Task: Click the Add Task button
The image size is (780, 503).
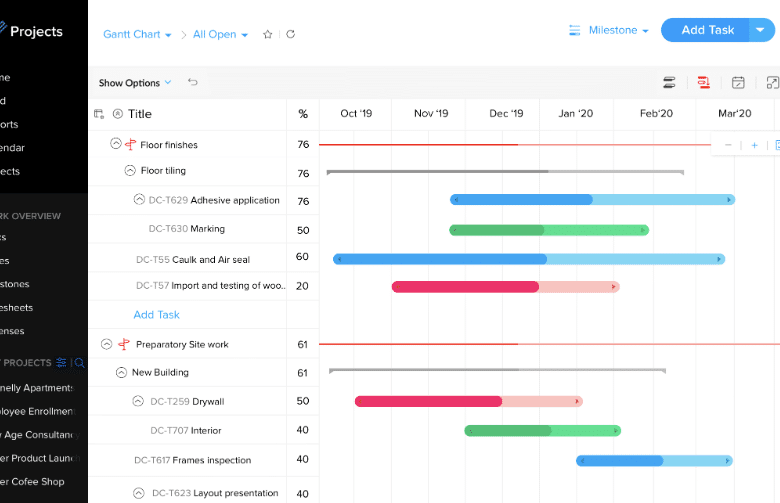Action: (x=707, y=30)
